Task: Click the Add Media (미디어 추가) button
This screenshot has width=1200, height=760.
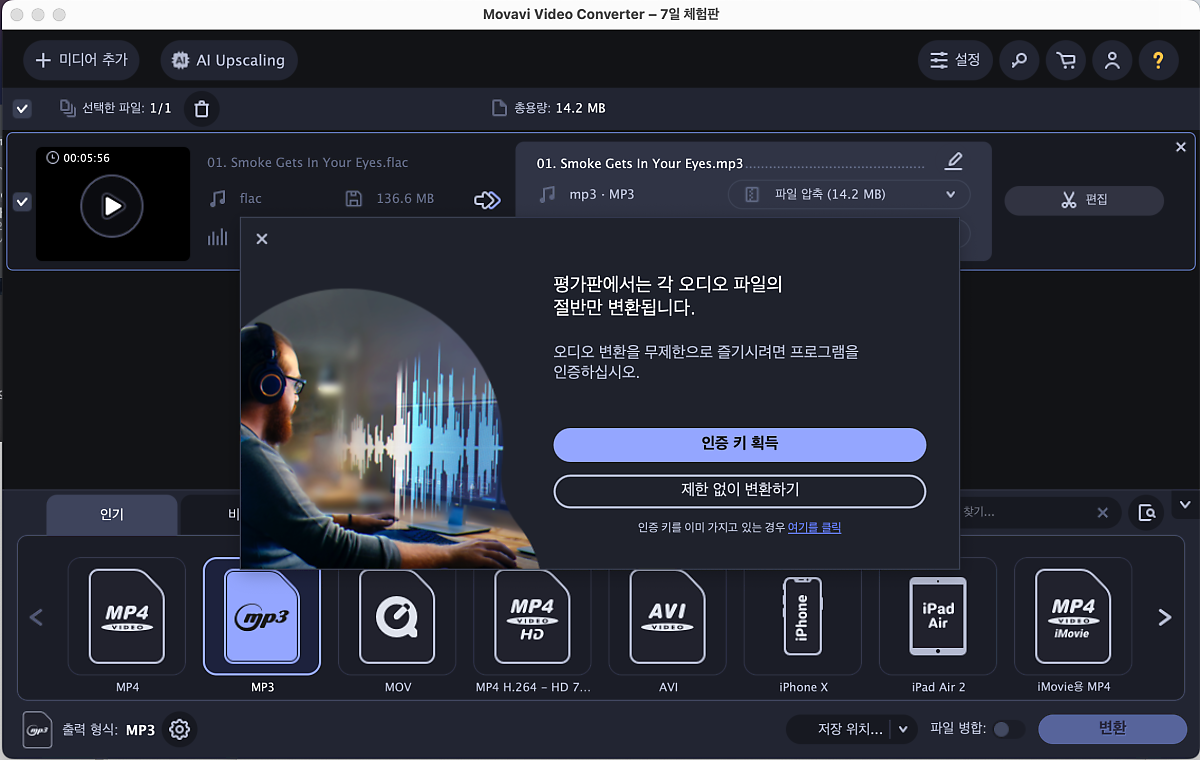Action: (82, 60)
